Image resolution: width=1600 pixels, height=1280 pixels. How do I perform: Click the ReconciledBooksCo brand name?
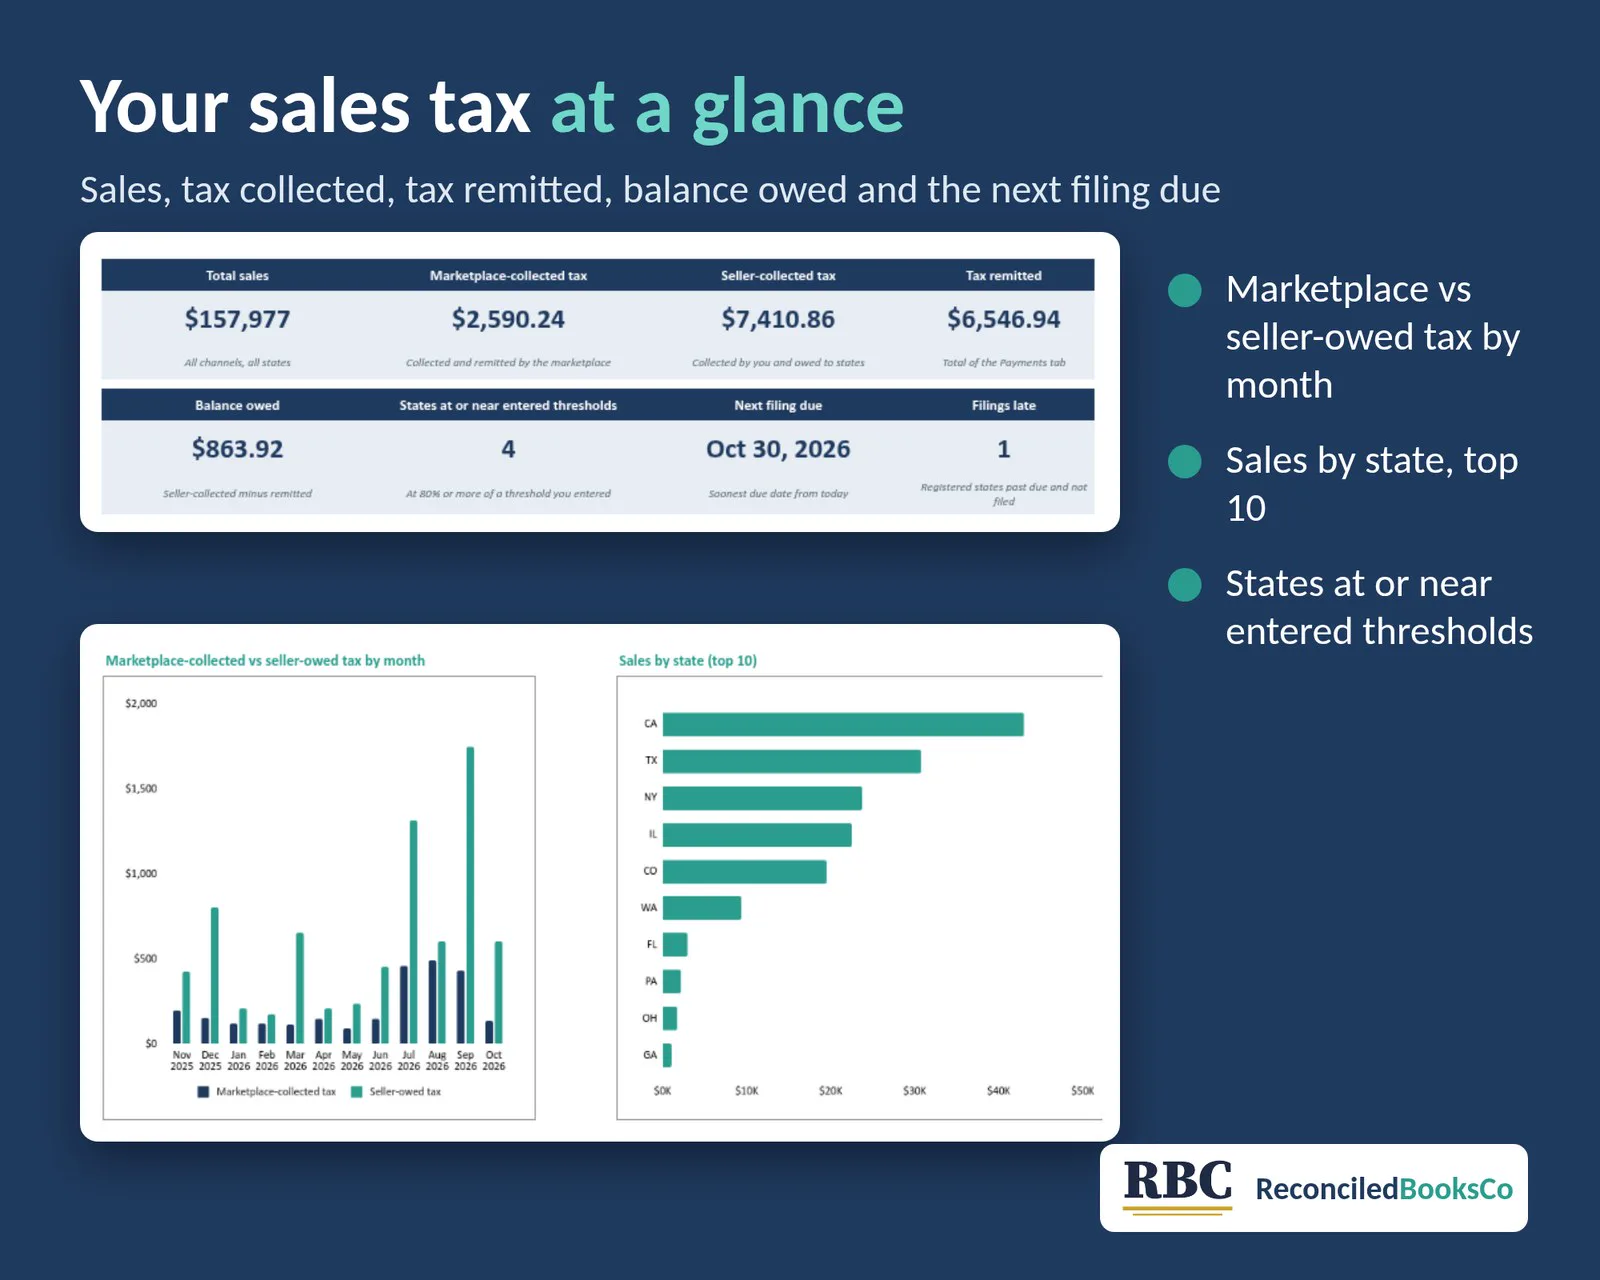[1384, 1189]
